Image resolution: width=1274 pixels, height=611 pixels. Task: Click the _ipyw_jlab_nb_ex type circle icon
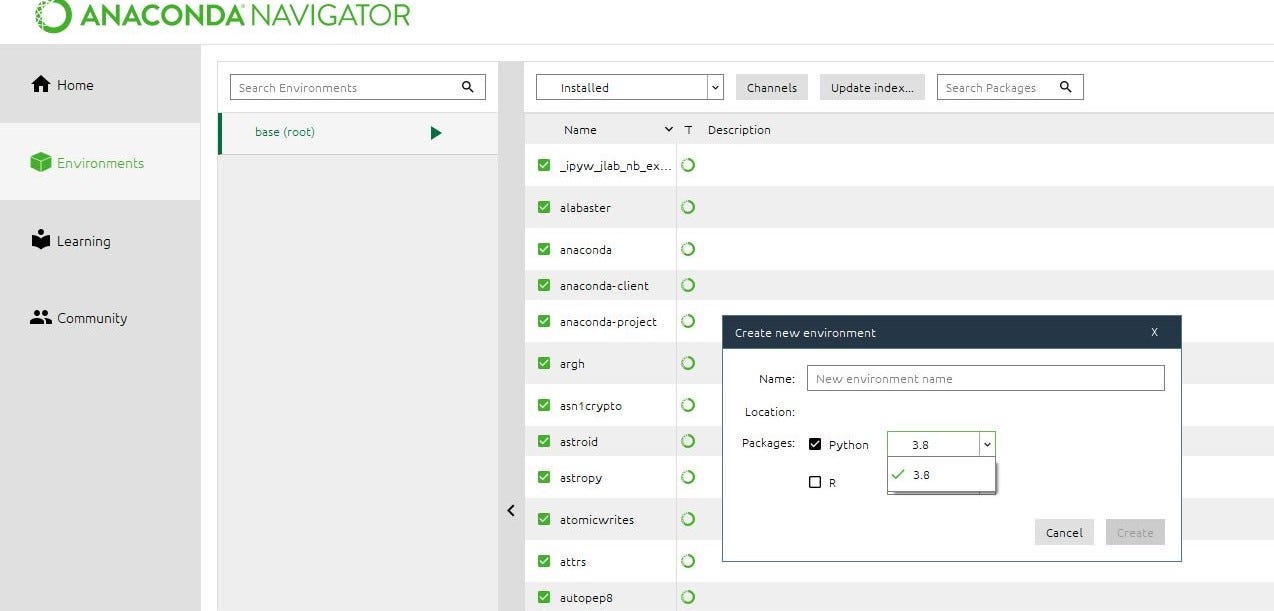point(688,165)
